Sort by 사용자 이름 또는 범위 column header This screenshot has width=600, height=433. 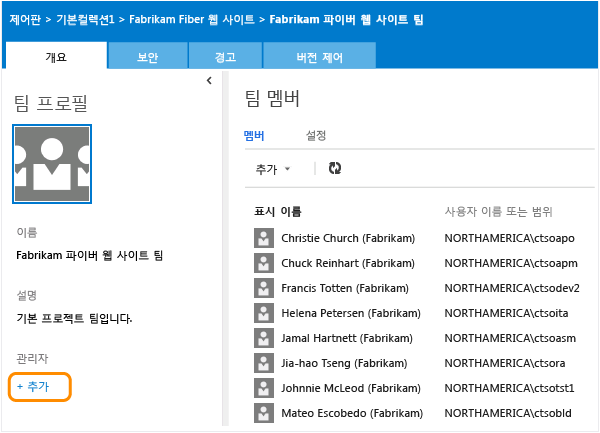498,211
